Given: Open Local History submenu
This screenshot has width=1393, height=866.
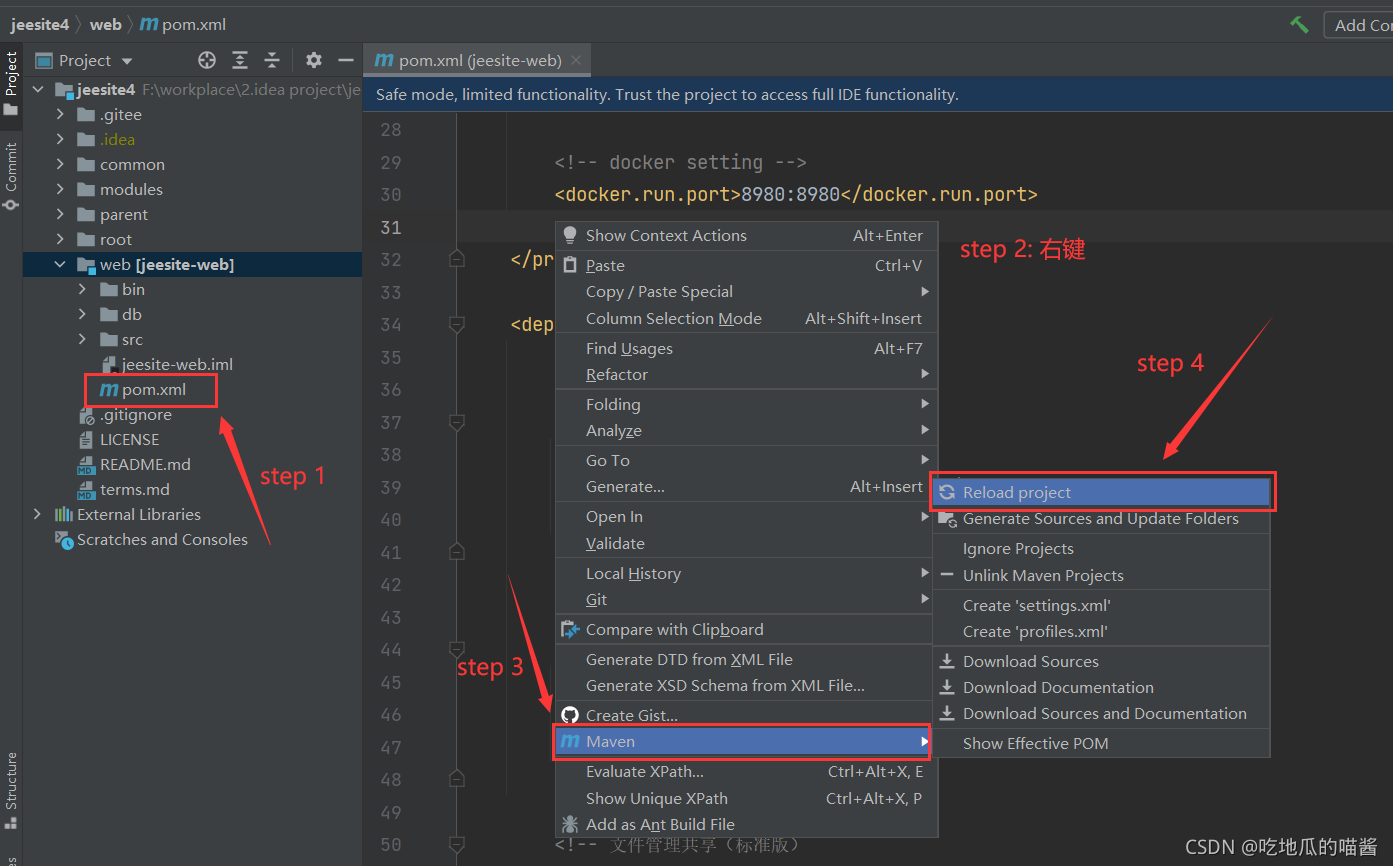Looking at the screenshot, I should 746,573.
